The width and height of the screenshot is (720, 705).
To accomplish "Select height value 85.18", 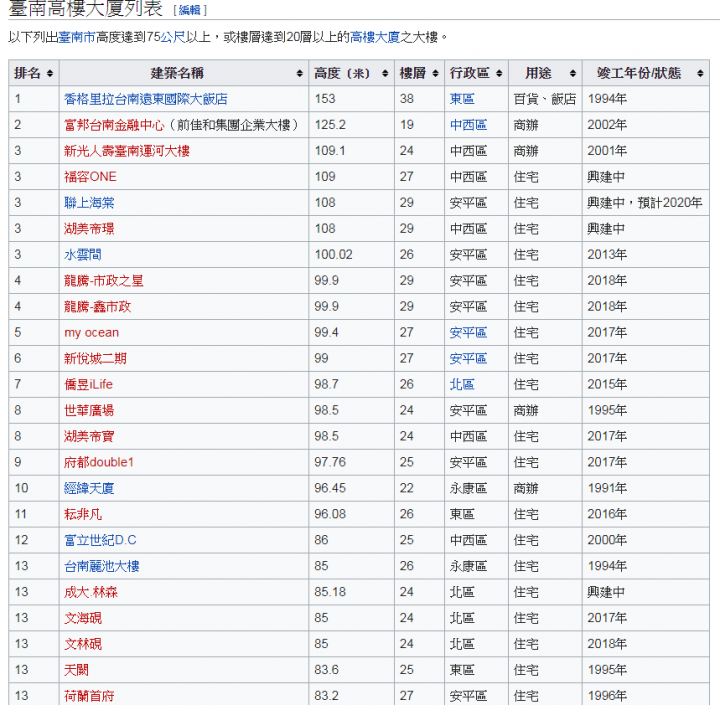I will click(x=330, y=592).
